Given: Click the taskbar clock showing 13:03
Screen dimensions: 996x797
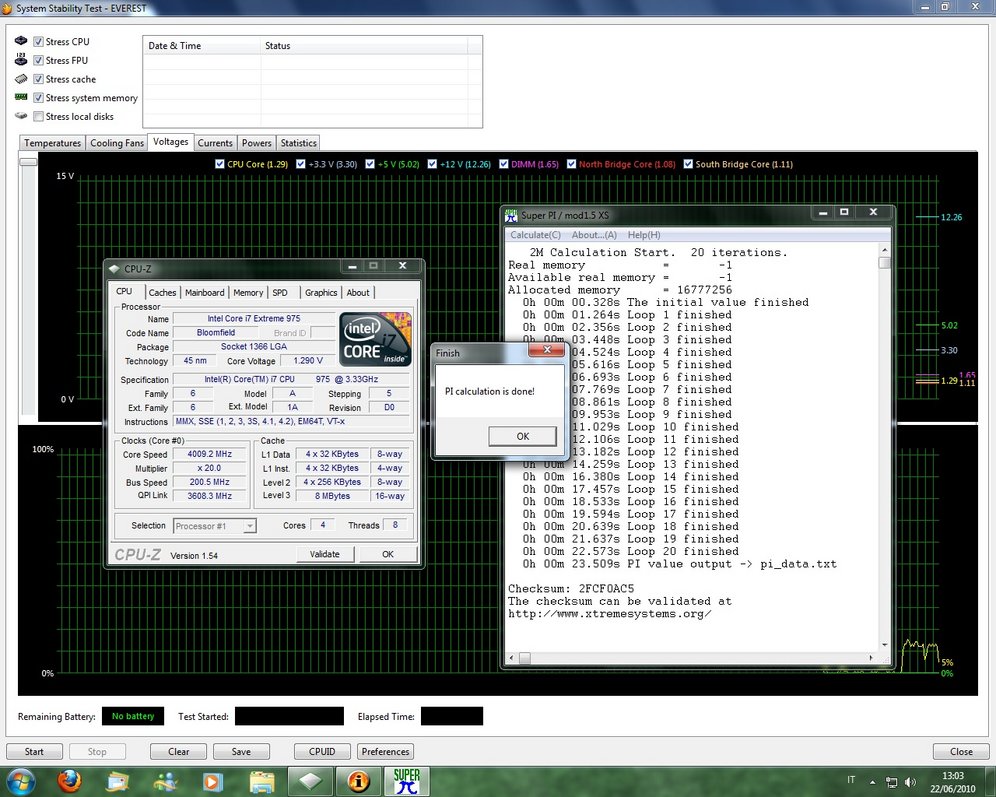Looking at the screenshot, I should click(953, 775).
